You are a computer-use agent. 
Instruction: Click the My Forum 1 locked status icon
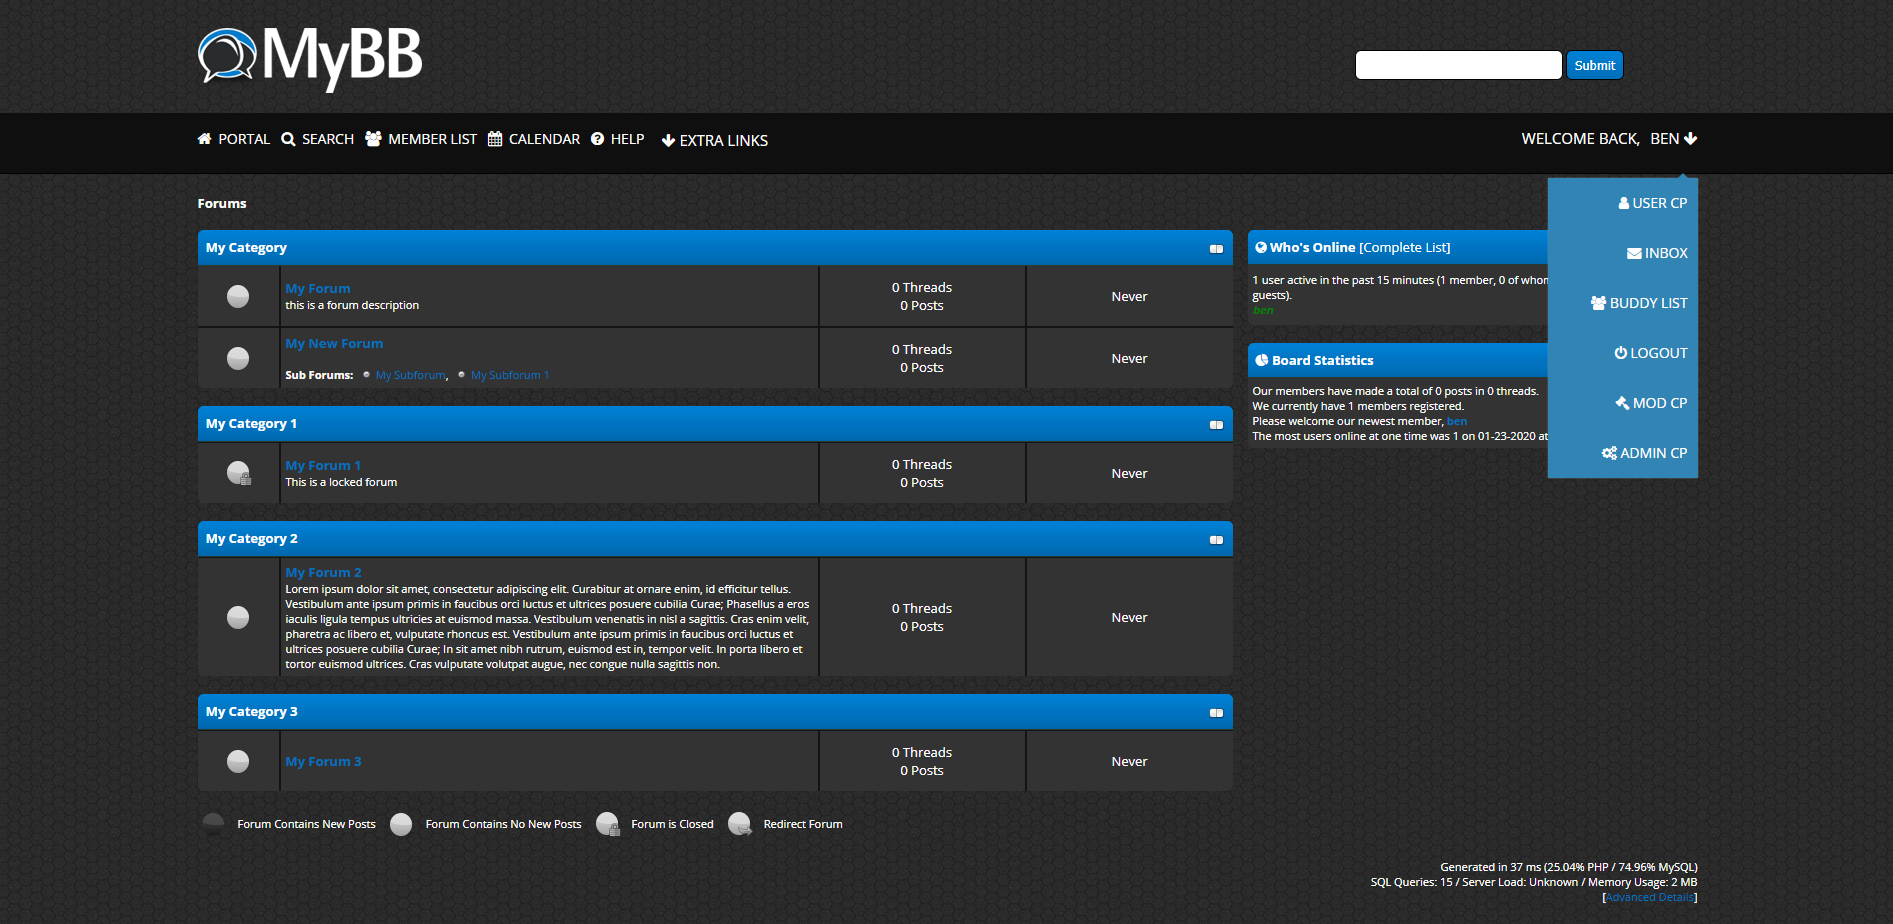(x=238, y=473)
